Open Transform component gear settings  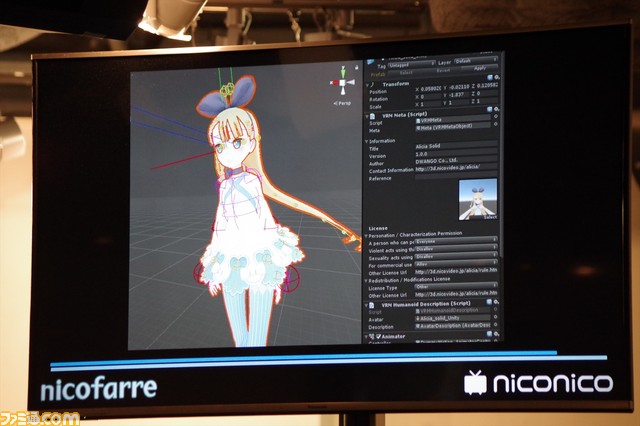tap(497, 77)
